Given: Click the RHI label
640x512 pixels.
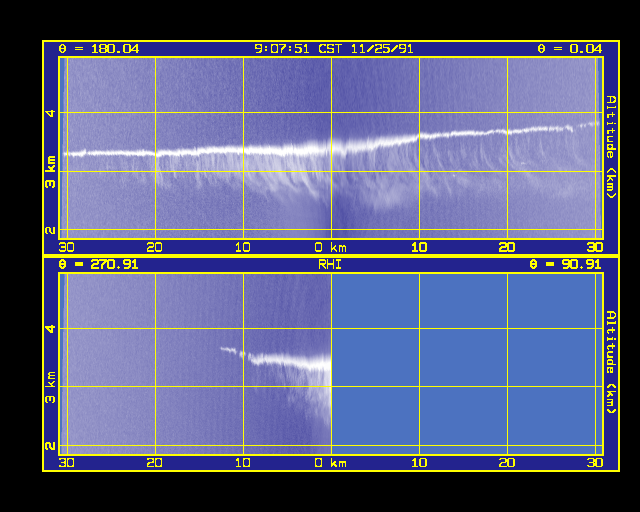Looking at the screenshot, I should 330,265.
